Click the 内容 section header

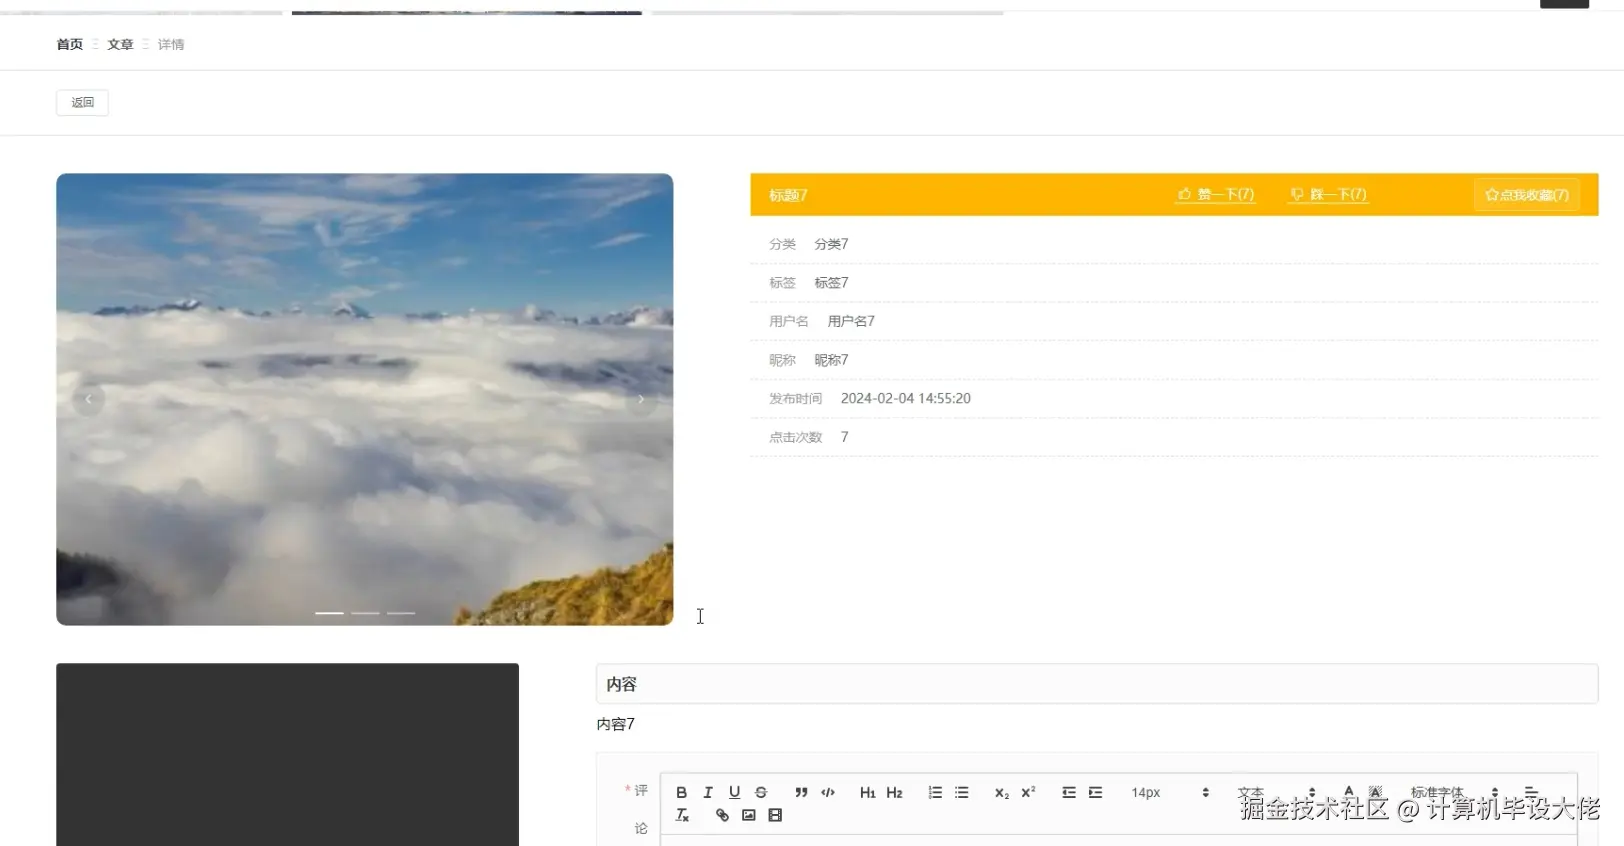click(1097, 684)
